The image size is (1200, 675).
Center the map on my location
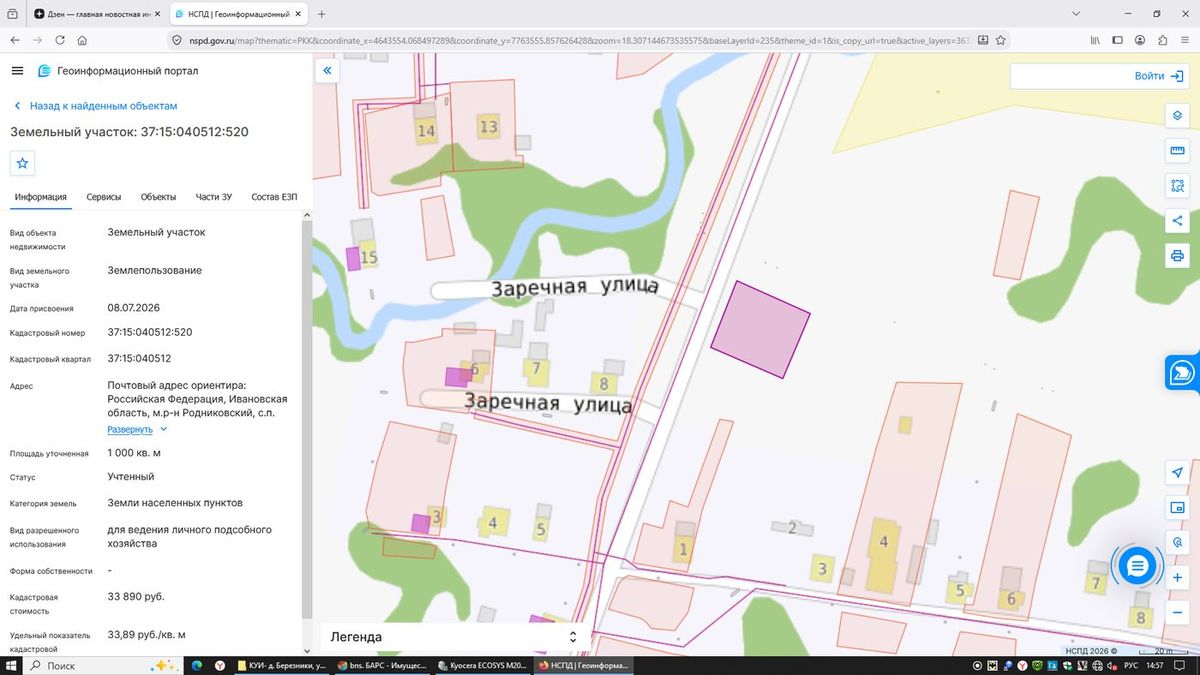click(x=1177, y=472)
